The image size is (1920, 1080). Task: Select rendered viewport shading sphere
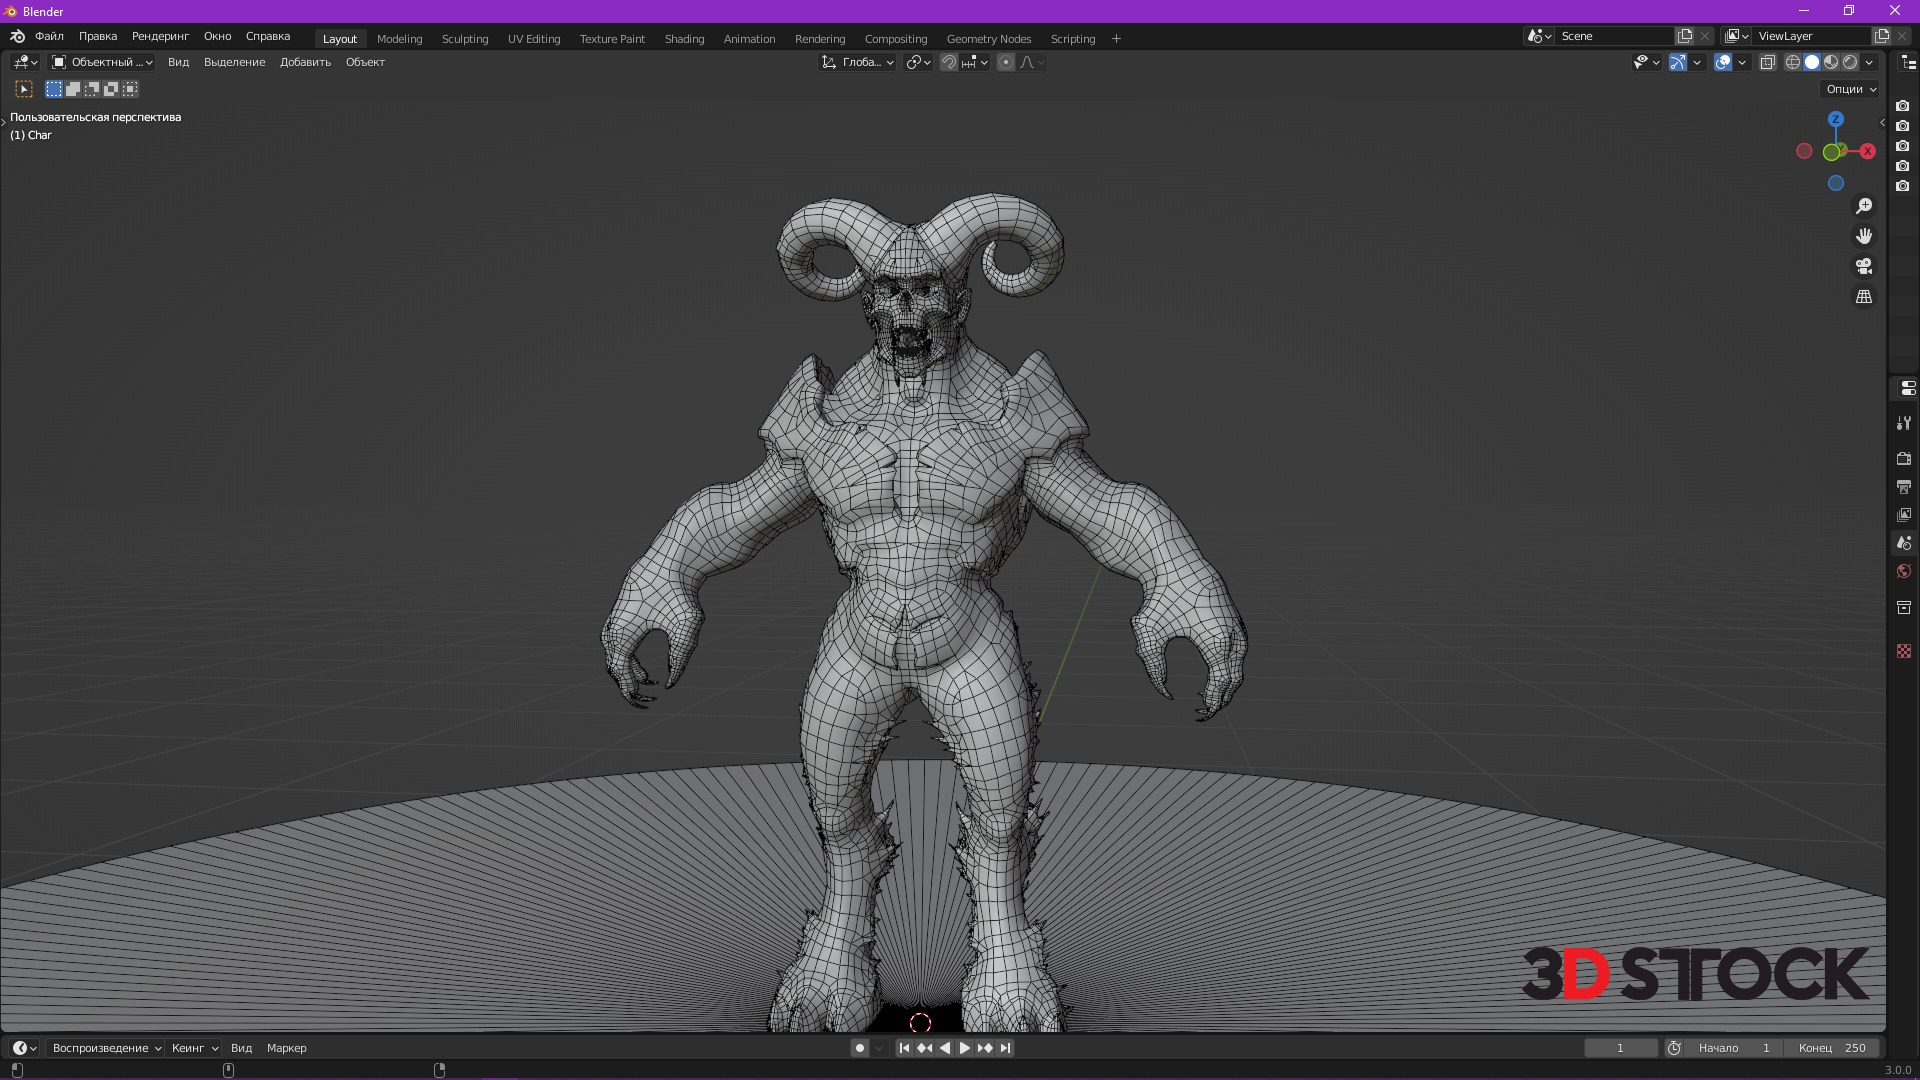pos(1850,62)
